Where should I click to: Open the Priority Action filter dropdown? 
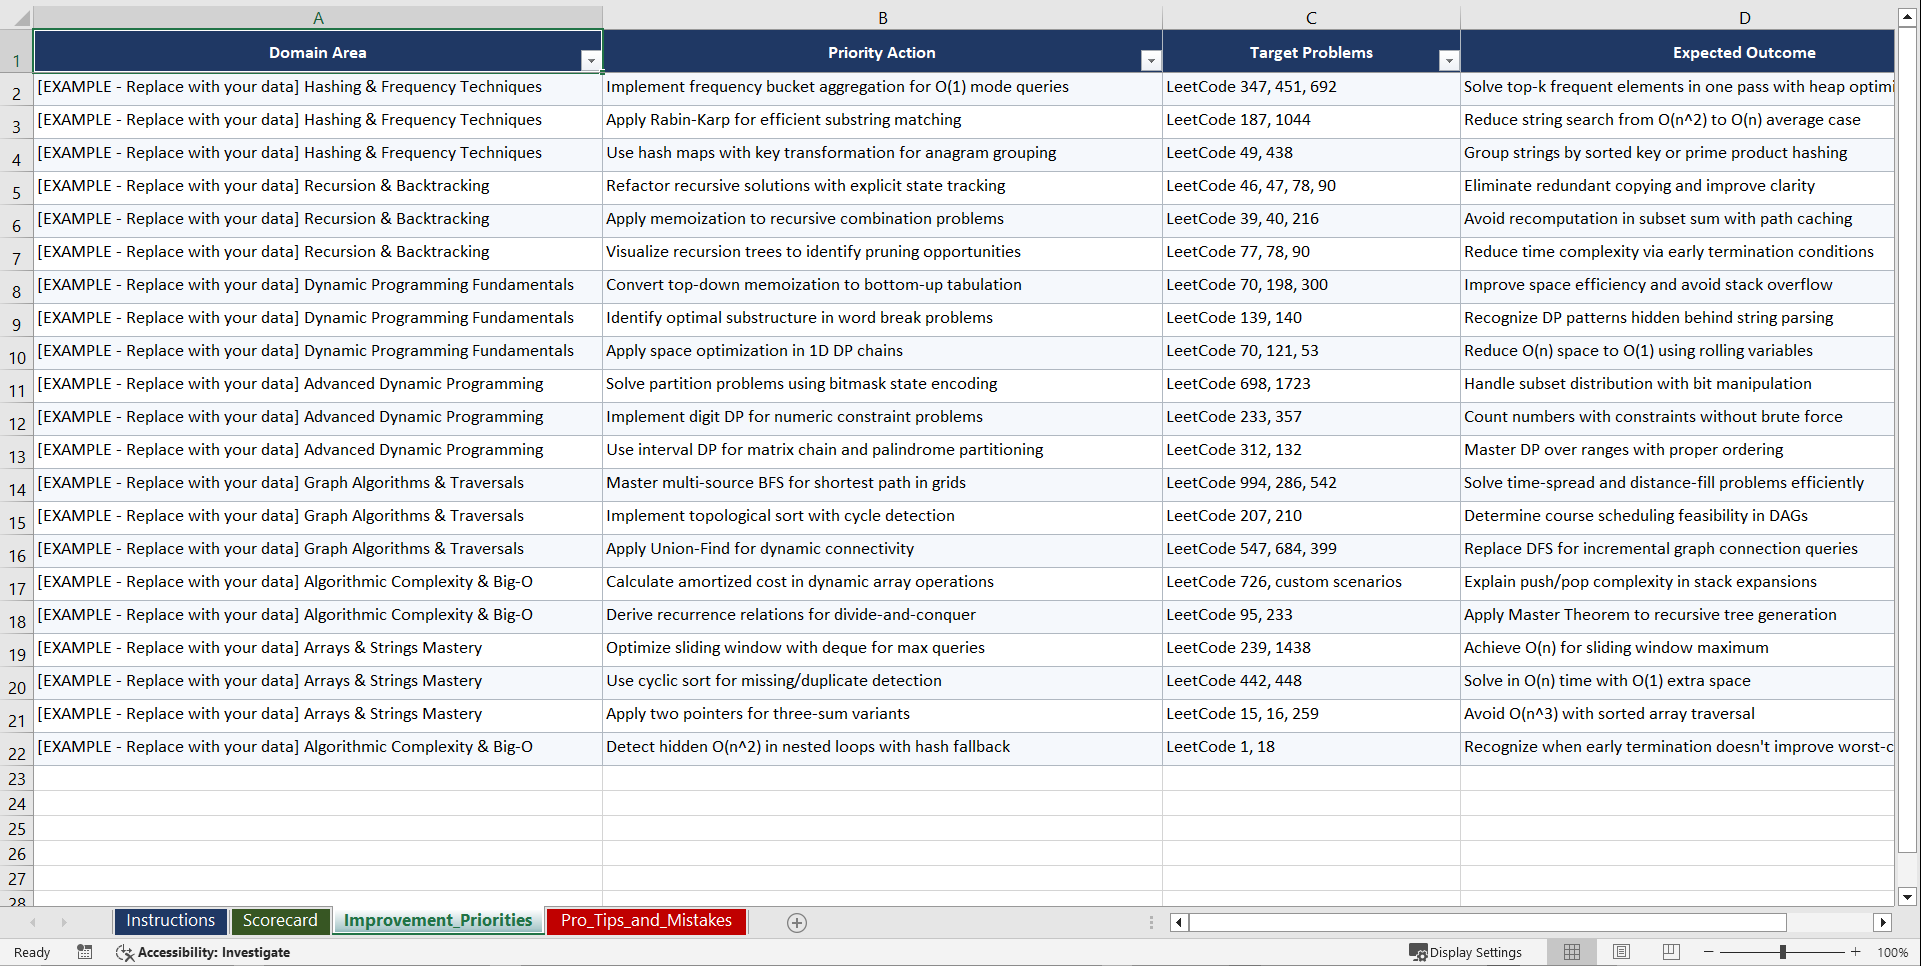(x=1149, y=60)
